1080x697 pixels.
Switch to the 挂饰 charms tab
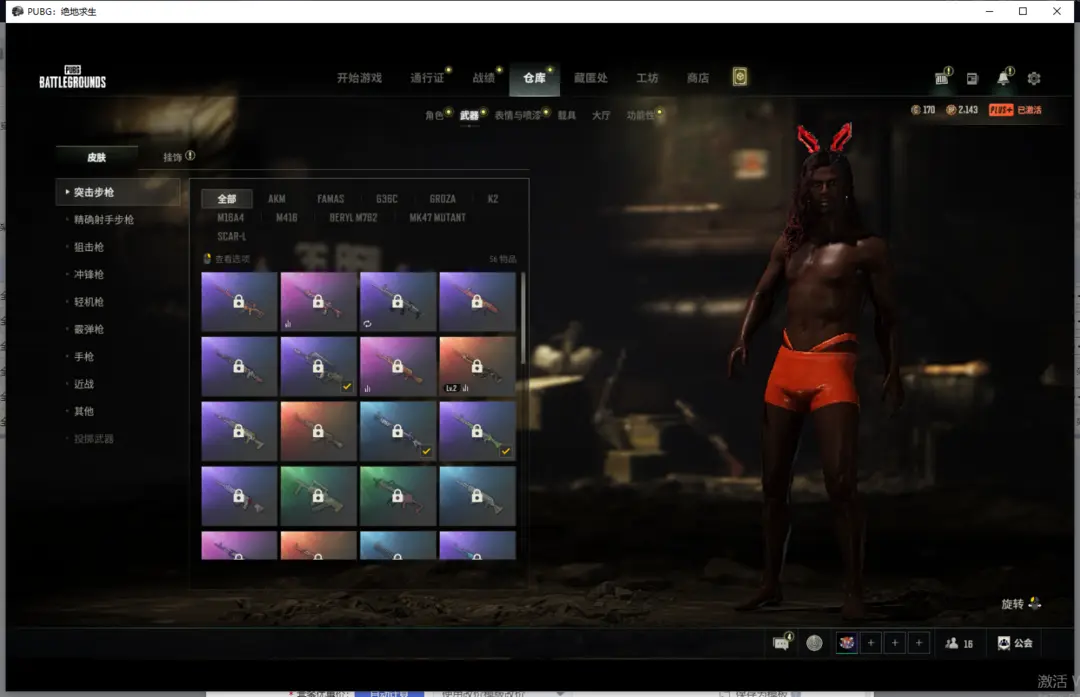[x=172, y=157]
